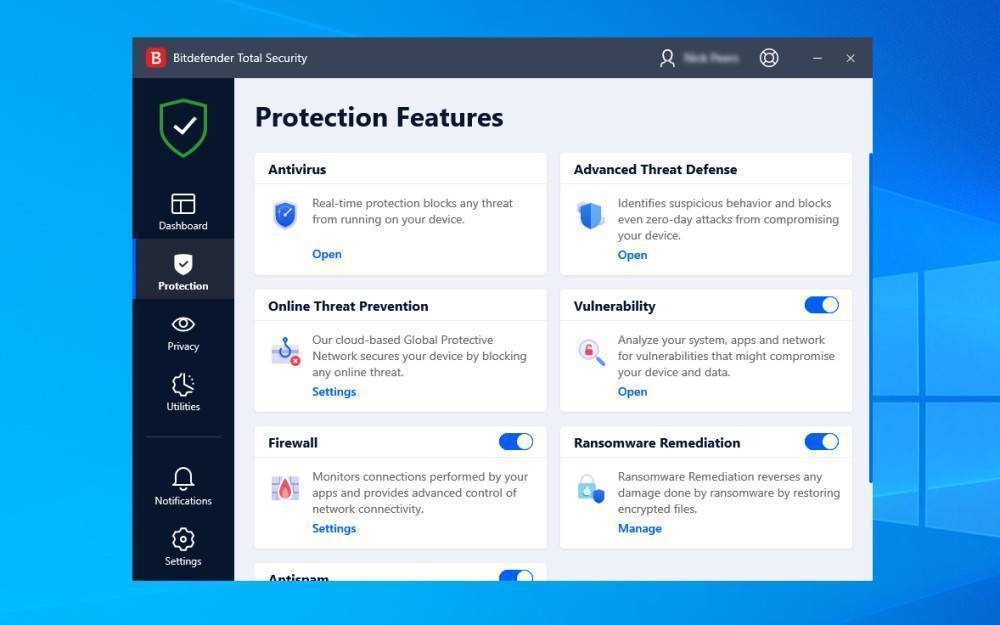Screen dimensions: 1000x625
Task: Select the Protection tab in sidebar
Action: tap(183, 271)
